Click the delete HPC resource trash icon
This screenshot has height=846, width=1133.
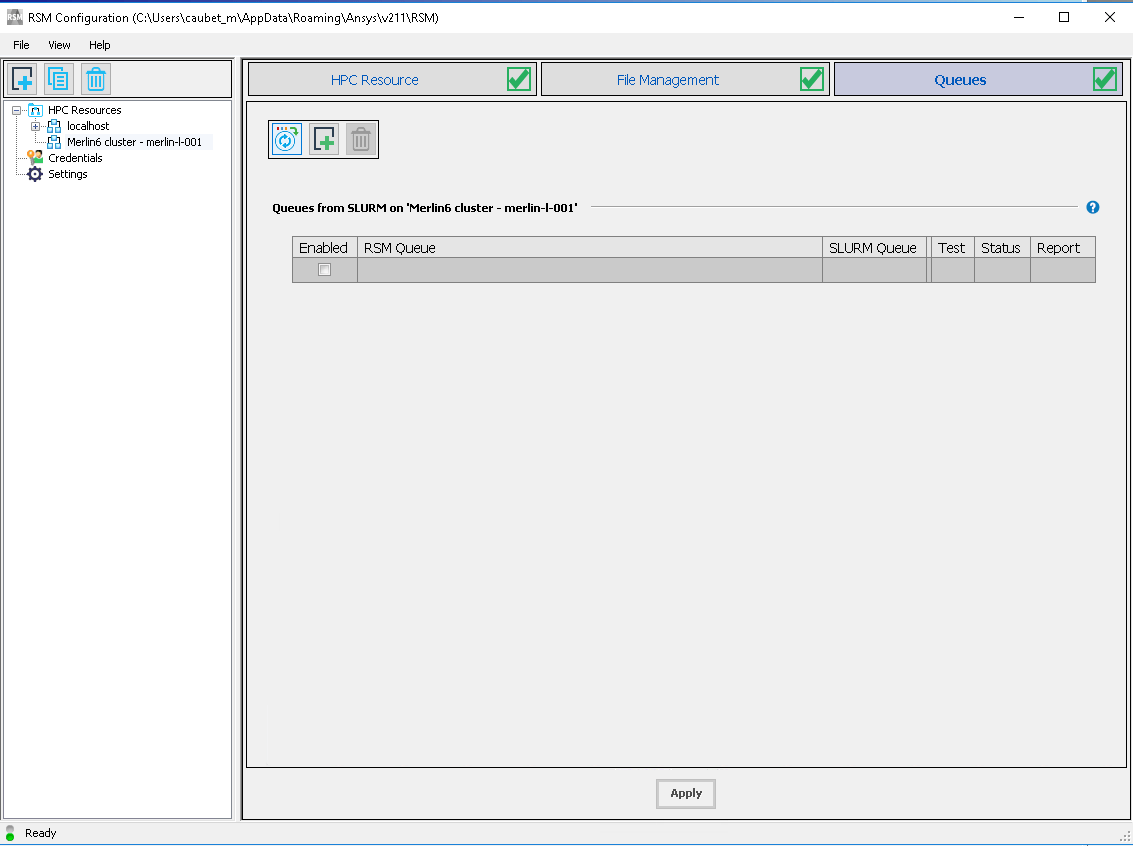click(x=95, y=79)
